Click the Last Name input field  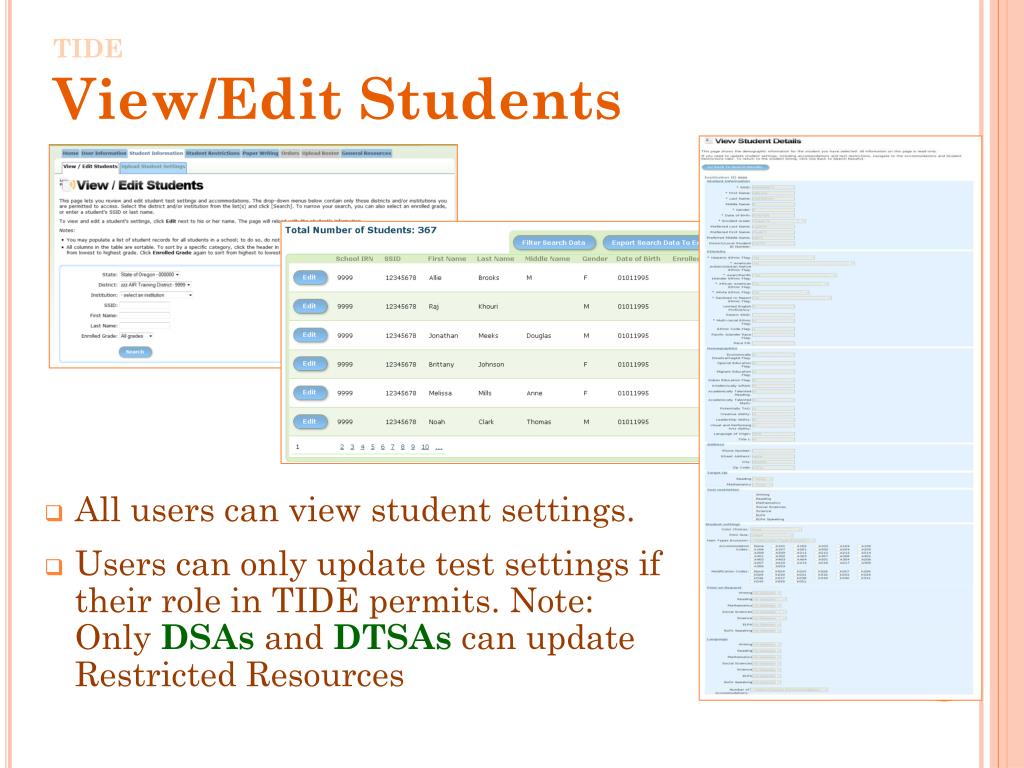coord(144,326)
